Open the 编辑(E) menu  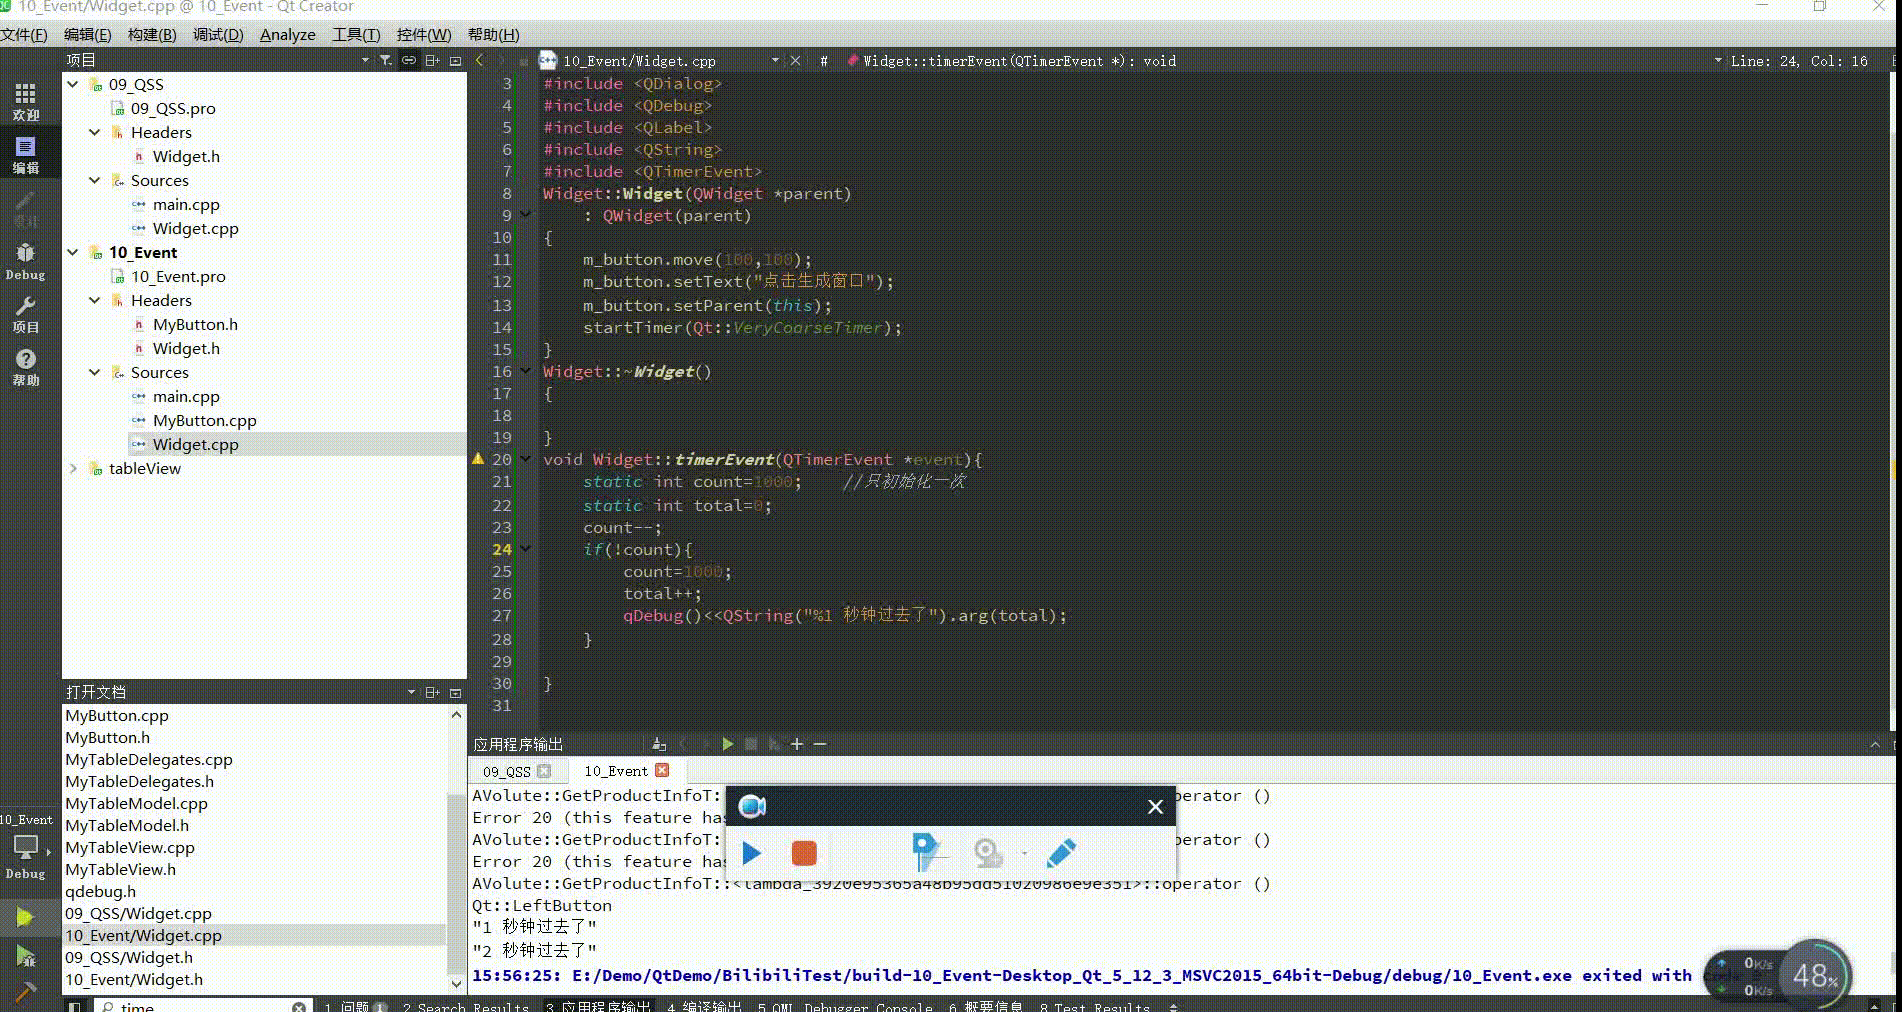pyautogui.click(x=88, y=35)
